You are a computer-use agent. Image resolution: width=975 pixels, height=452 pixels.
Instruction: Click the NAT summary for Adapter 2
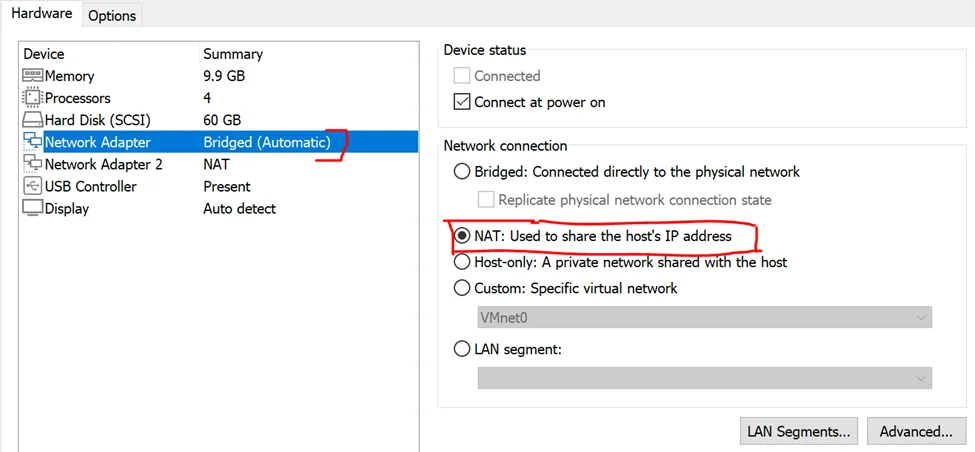(x=216, y=164)
